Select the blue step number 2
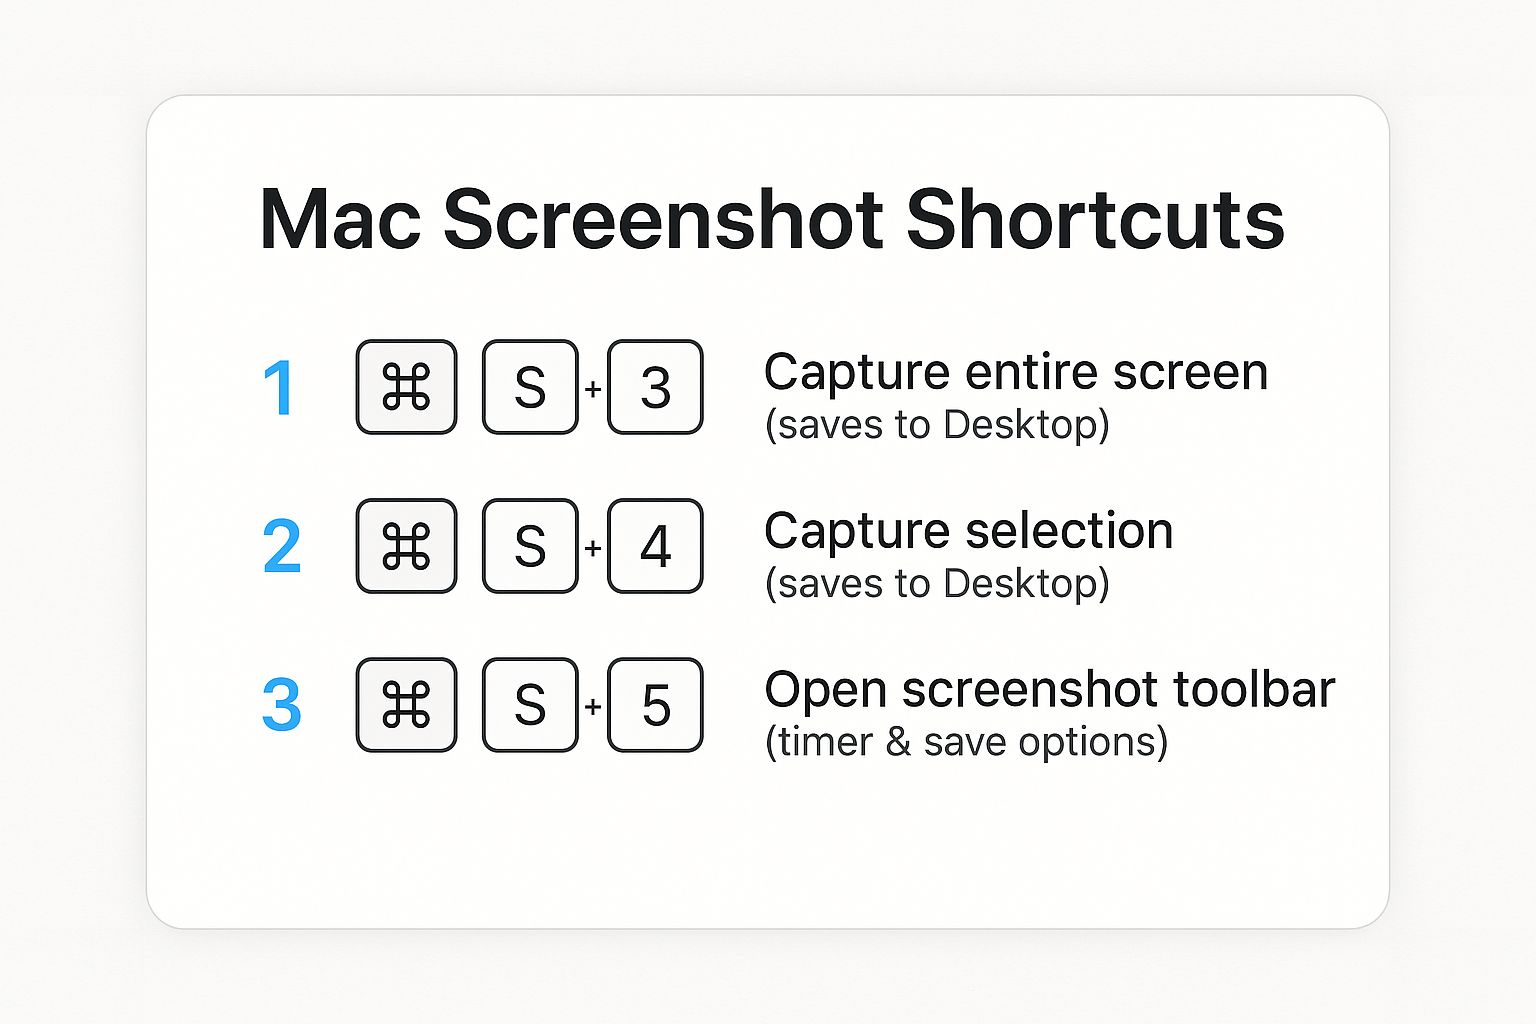Image resolution: width=1536 pixels, height=1024 pixels. 281,546
